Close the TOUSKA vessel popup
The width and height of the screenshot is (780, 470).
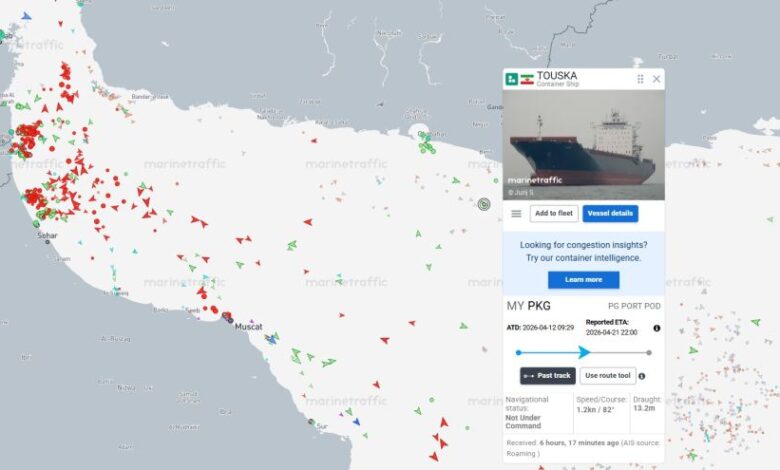tap(657, 79)
